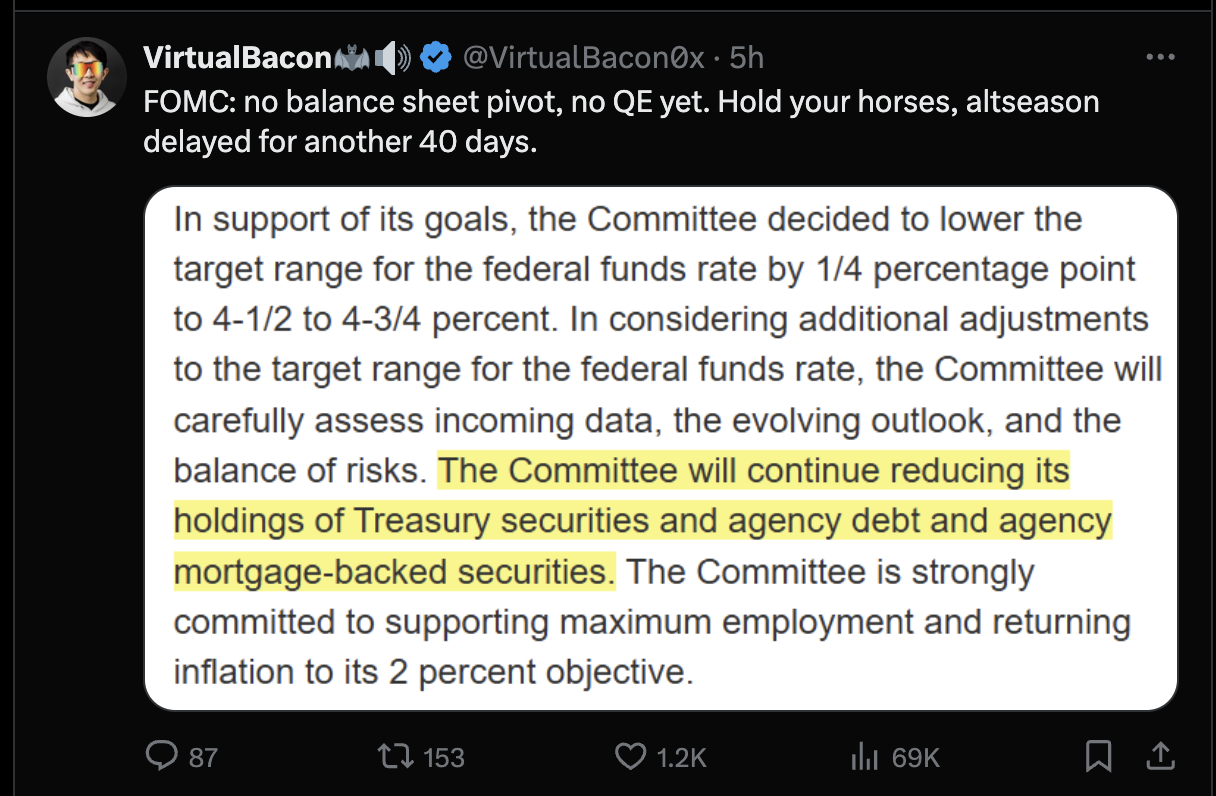Like the tweet with the heart icon

630,757
